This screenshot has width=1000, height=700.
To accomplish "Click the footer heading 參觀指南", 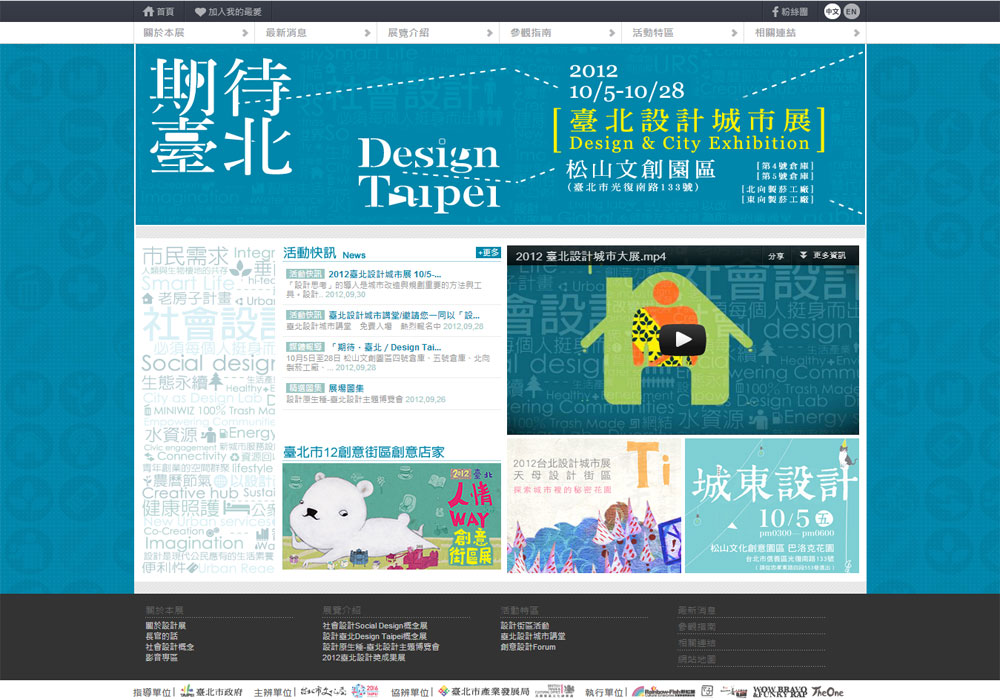I will click(696, 627).
